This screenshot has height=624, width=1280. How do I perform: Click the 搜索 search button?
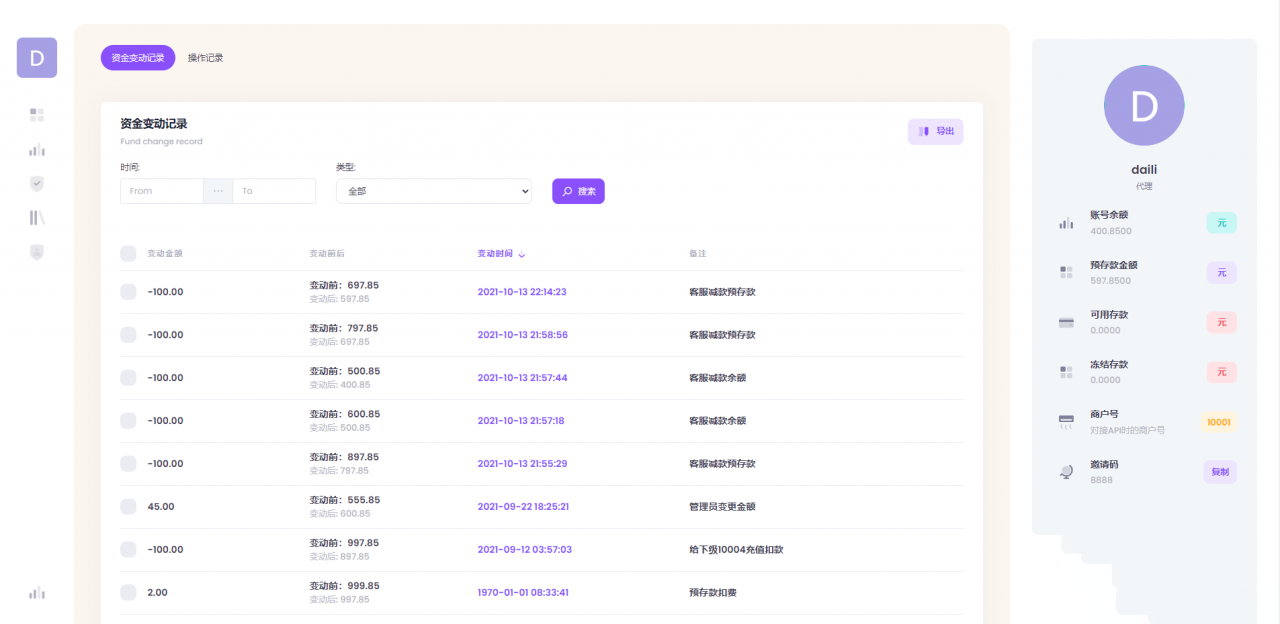pos(578,191)
